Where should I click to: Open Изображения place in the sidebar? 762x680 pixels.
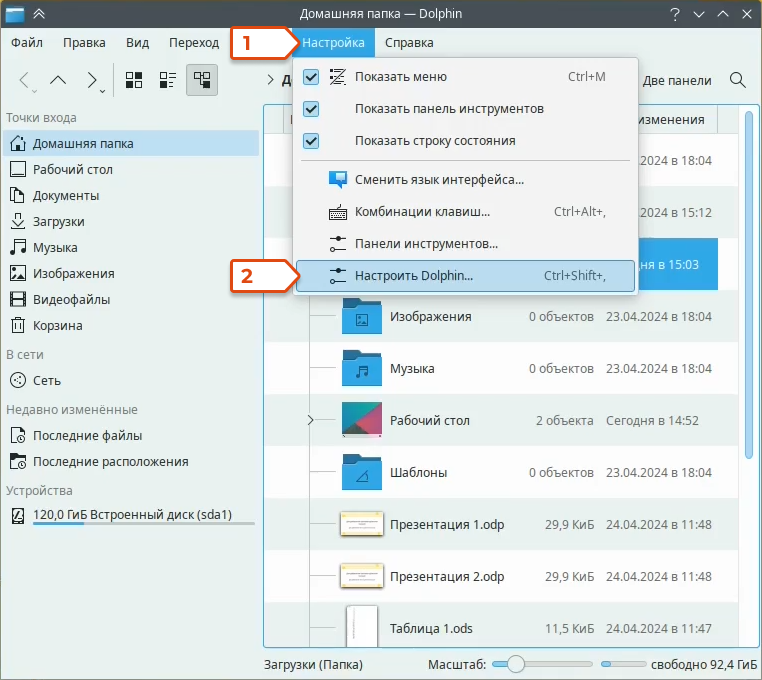tap(131, 274)
